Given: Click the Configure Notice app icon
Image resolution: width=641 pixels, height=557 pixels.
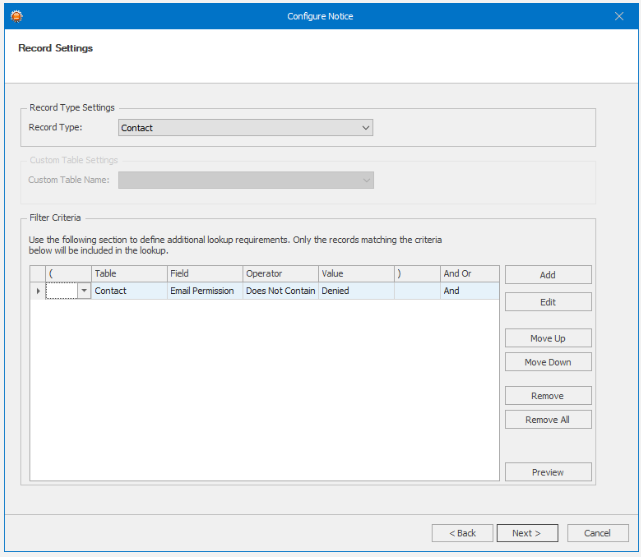Looking at the screenshot, I should pyautogui.click(x=16, y=16).
